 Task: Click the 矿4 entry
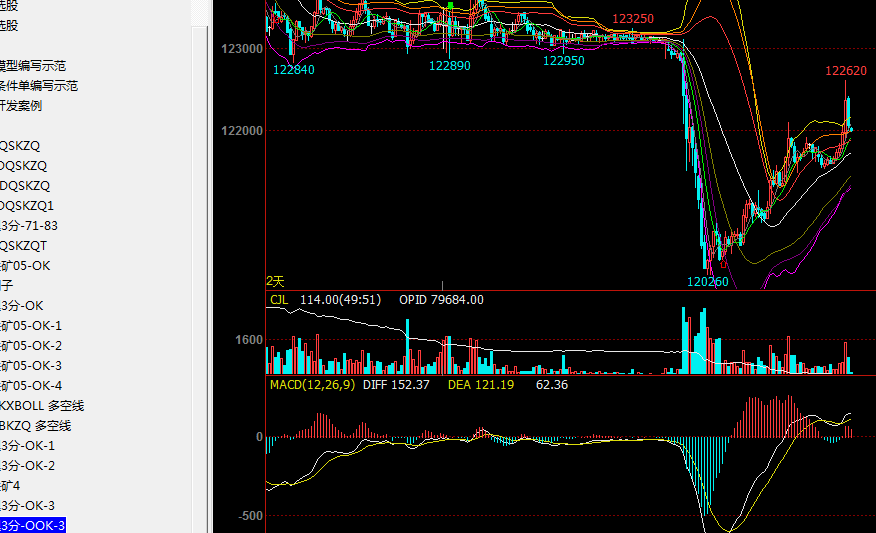(10, 486)
